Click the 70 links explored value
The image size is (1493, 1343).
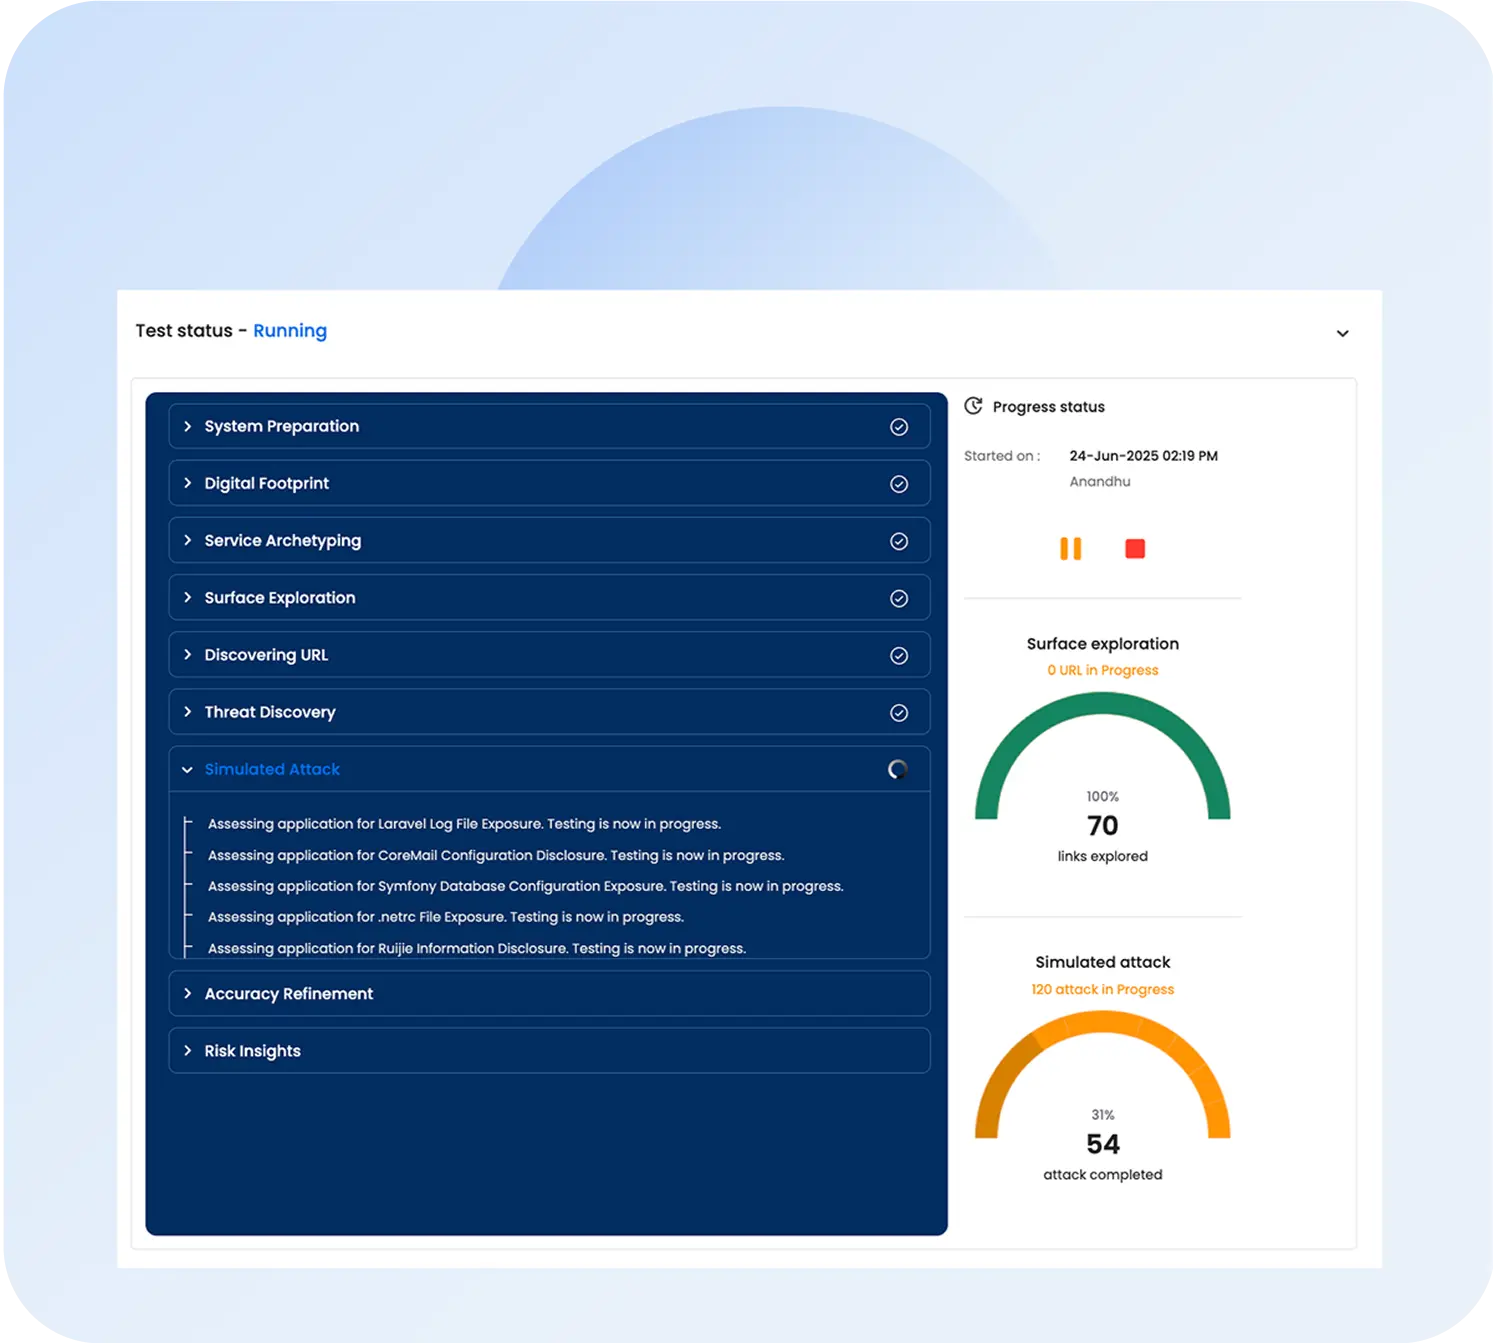pyautogui.click(x=1103, y=826)
